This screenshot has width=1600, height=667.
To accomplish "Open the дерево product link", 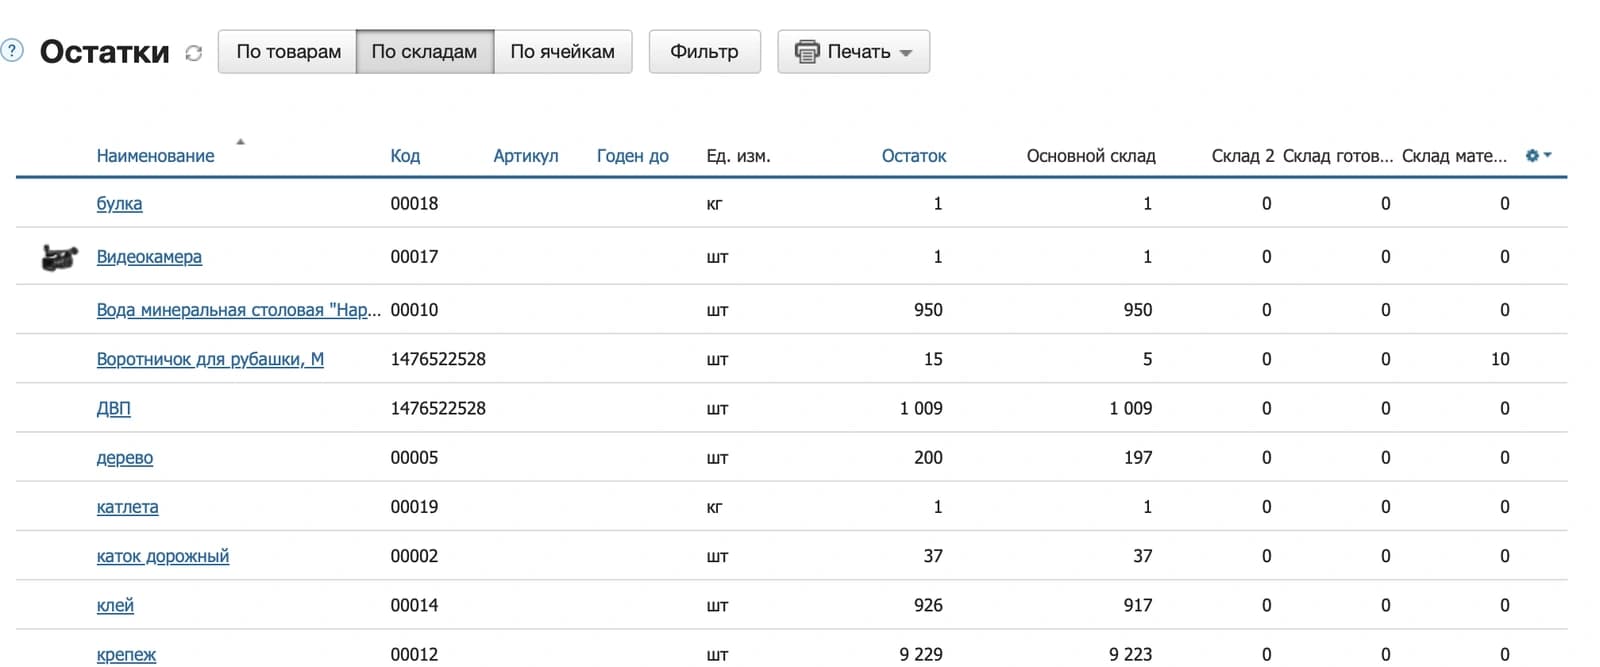I will point(125,458).
